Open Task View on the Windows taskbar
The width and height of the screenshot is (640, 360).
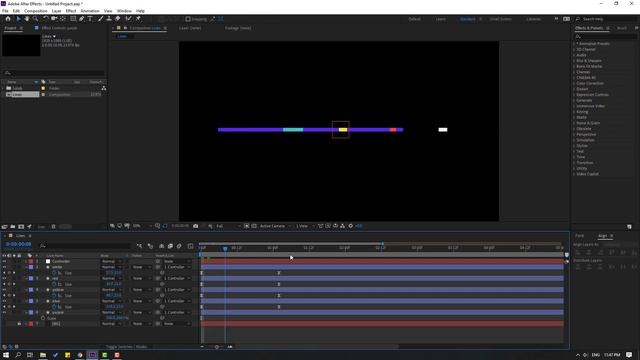pyautogui.click(x=30, y=355)
